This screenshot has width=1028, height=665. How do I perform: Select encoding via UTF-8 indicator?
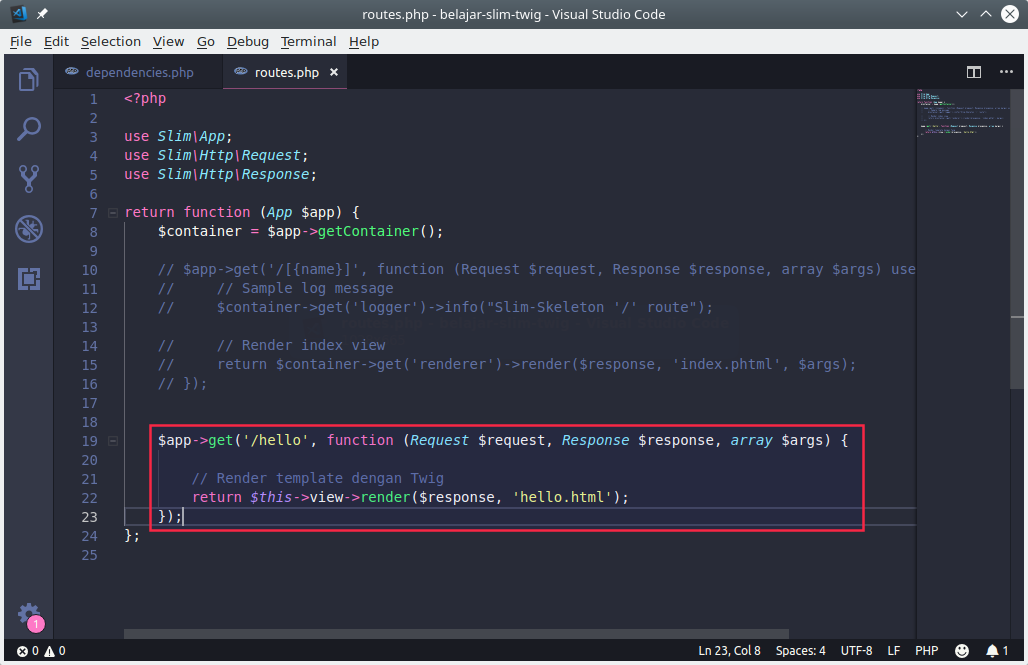[x=856, y=651]
